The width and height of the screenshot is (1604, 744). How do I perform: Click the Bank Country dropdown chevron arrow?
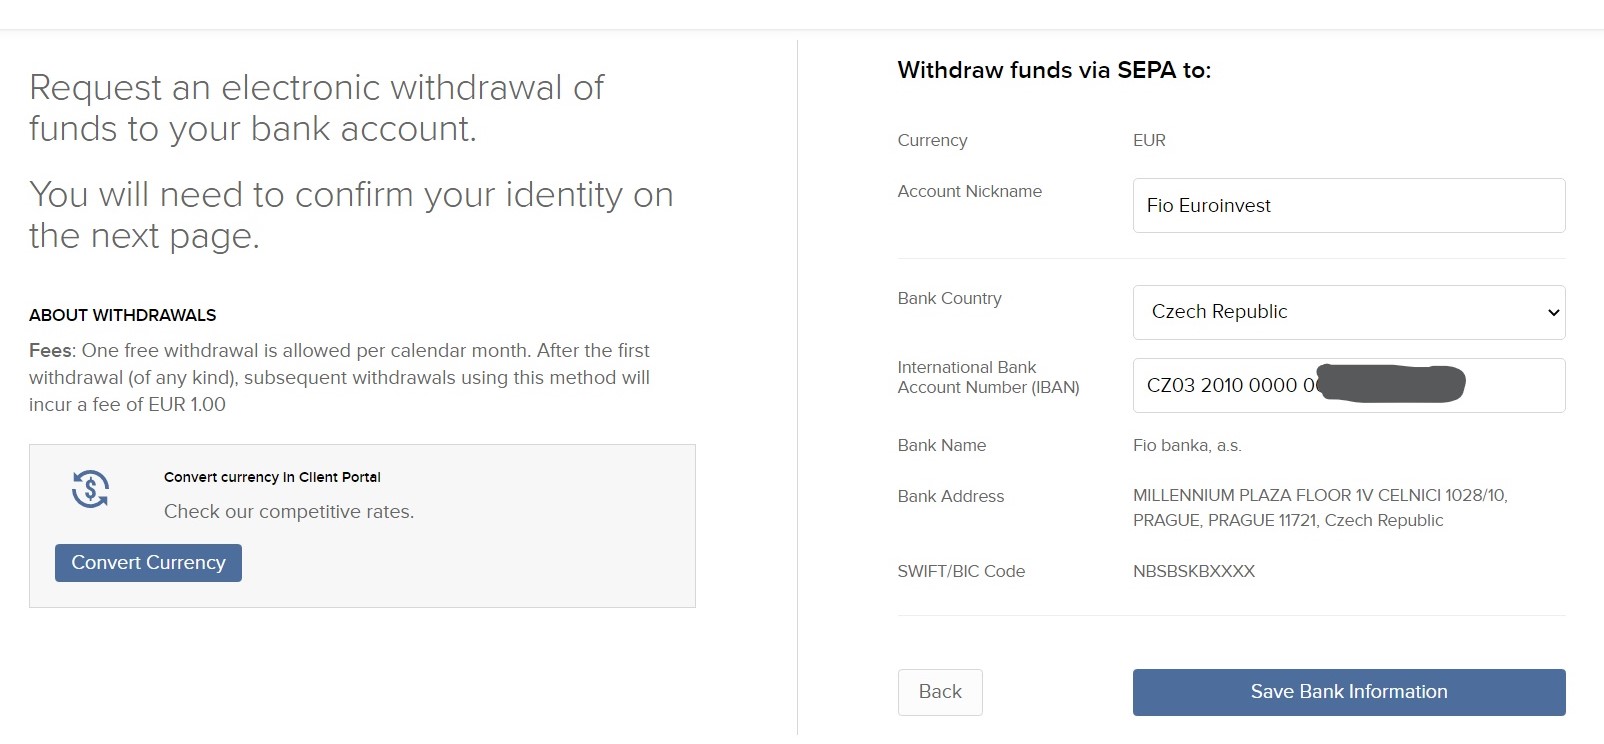(x=1553, y=312)
